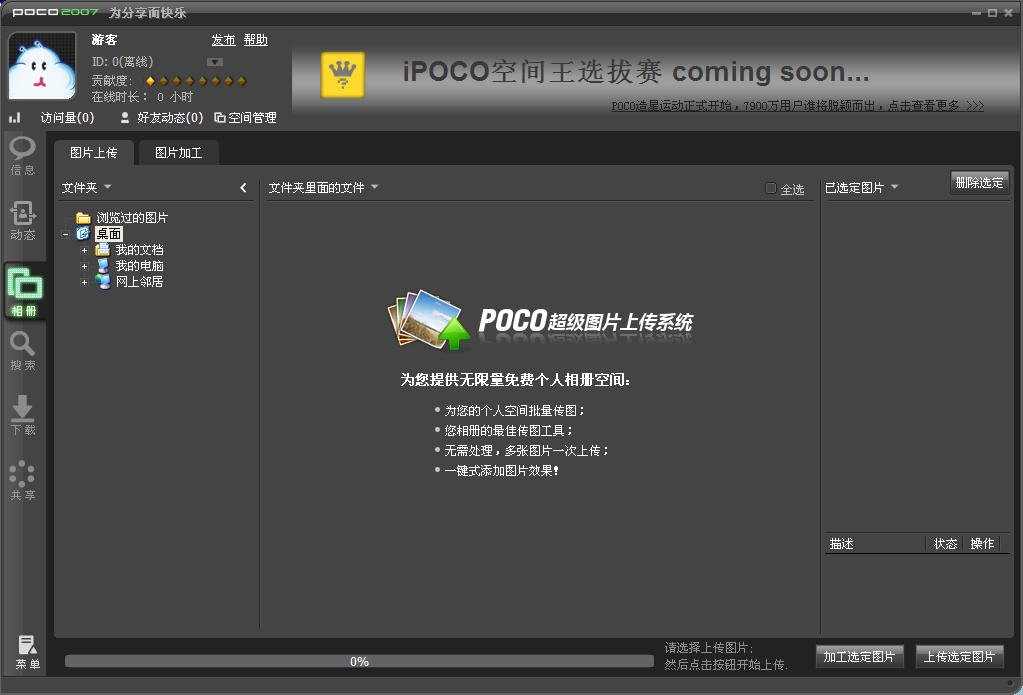Switch to the 图片上传 tab
Screen dimensions: 1023x695
tap(93, 153)
